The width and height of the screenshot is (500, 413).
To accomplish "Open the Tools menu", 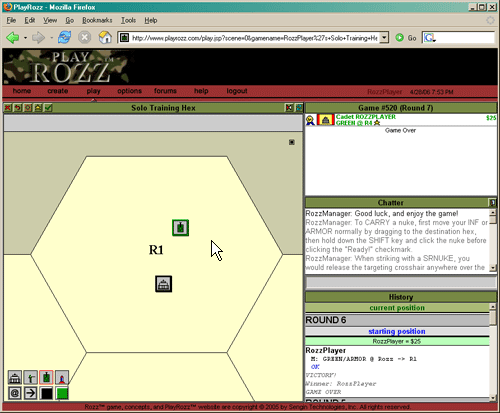I will [x=128, y=20].
